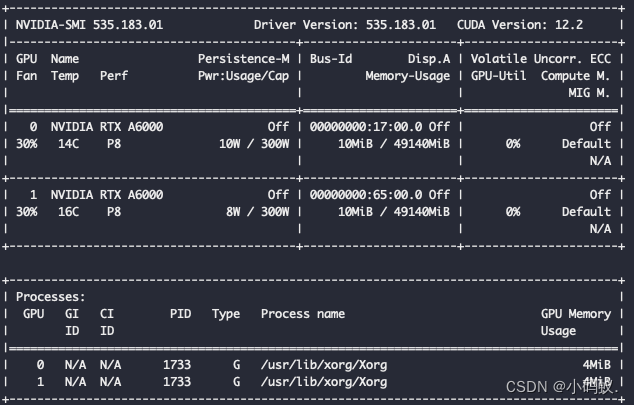Click bus ID 00000000:65:00.0
The image size is (634, 405).
(x=366, y=195)
